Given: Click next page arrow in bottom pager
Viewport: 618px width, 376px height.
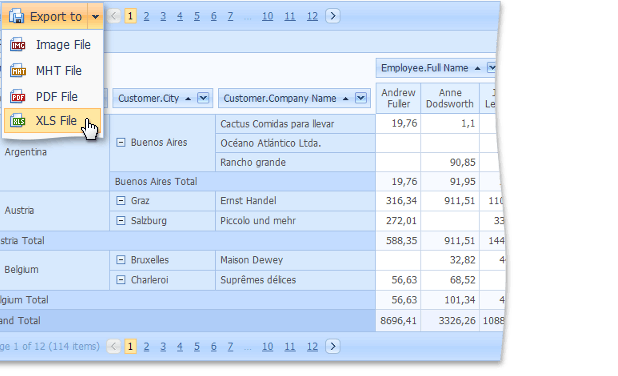Looking at the screenshot, I should pyautogui.click(x=333, y=346).
